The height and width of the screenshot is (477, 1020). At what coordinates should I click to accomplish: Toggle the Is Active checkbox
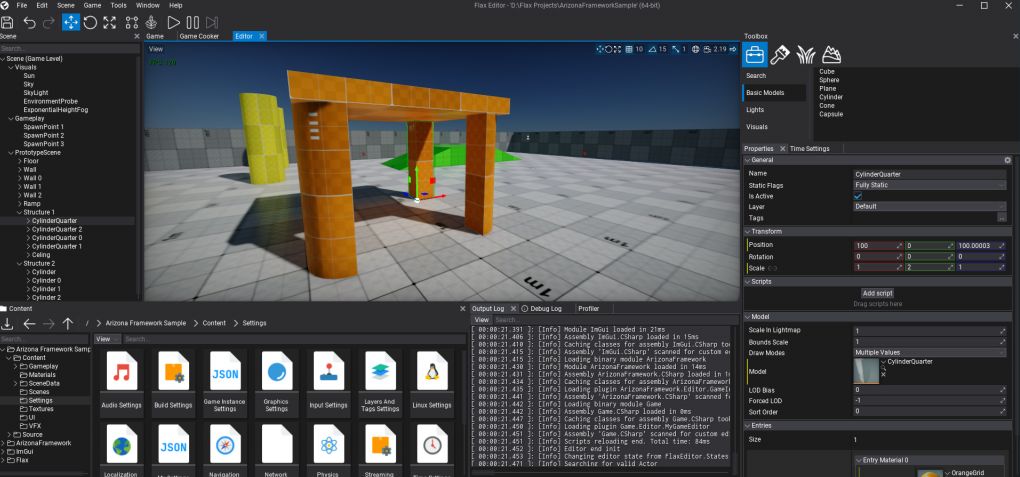(858, 196)
